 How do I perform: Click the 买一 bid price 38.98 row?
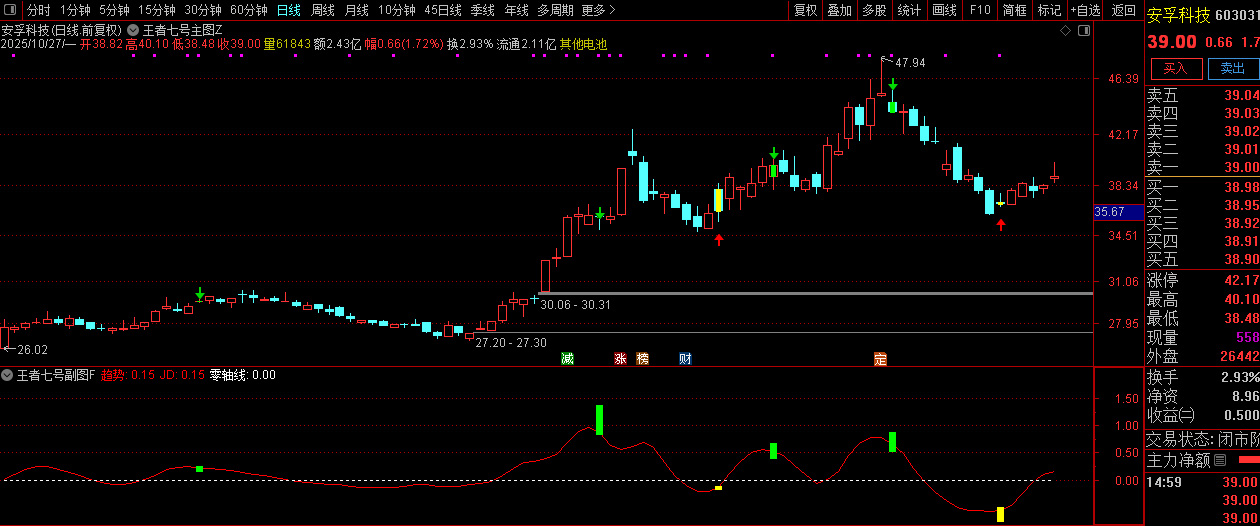[x=1202, y=187]
